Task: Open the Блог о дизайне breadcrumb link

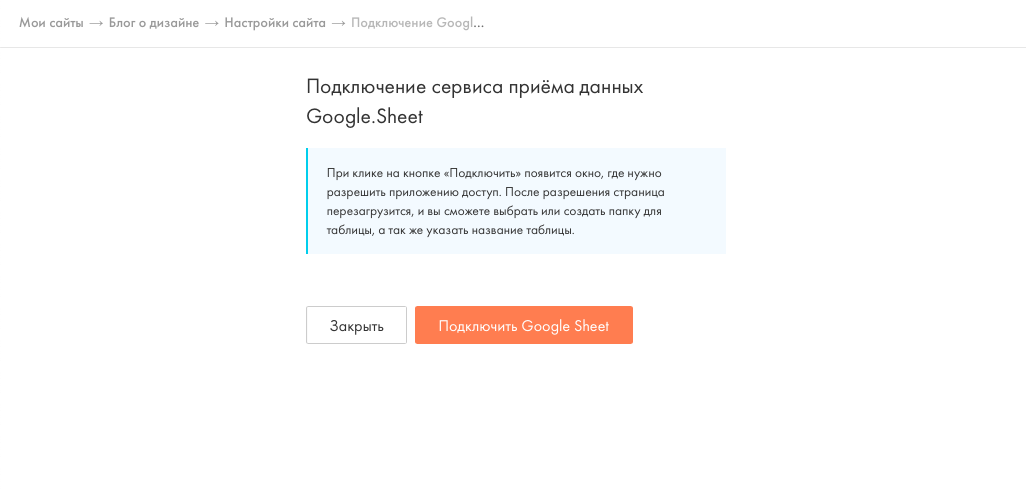Action: 154,24
